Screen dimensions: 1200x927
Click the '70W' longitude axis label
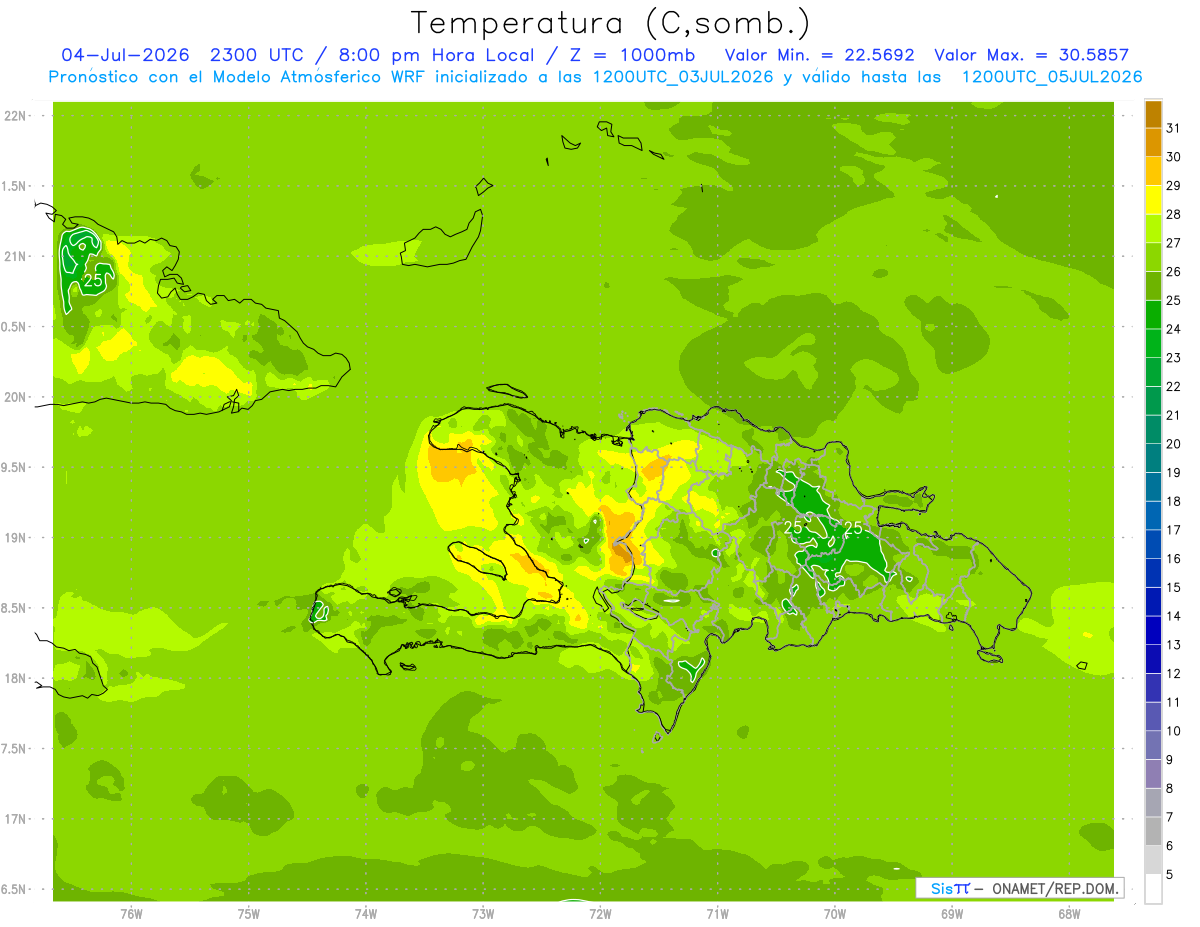click(835, 913)
